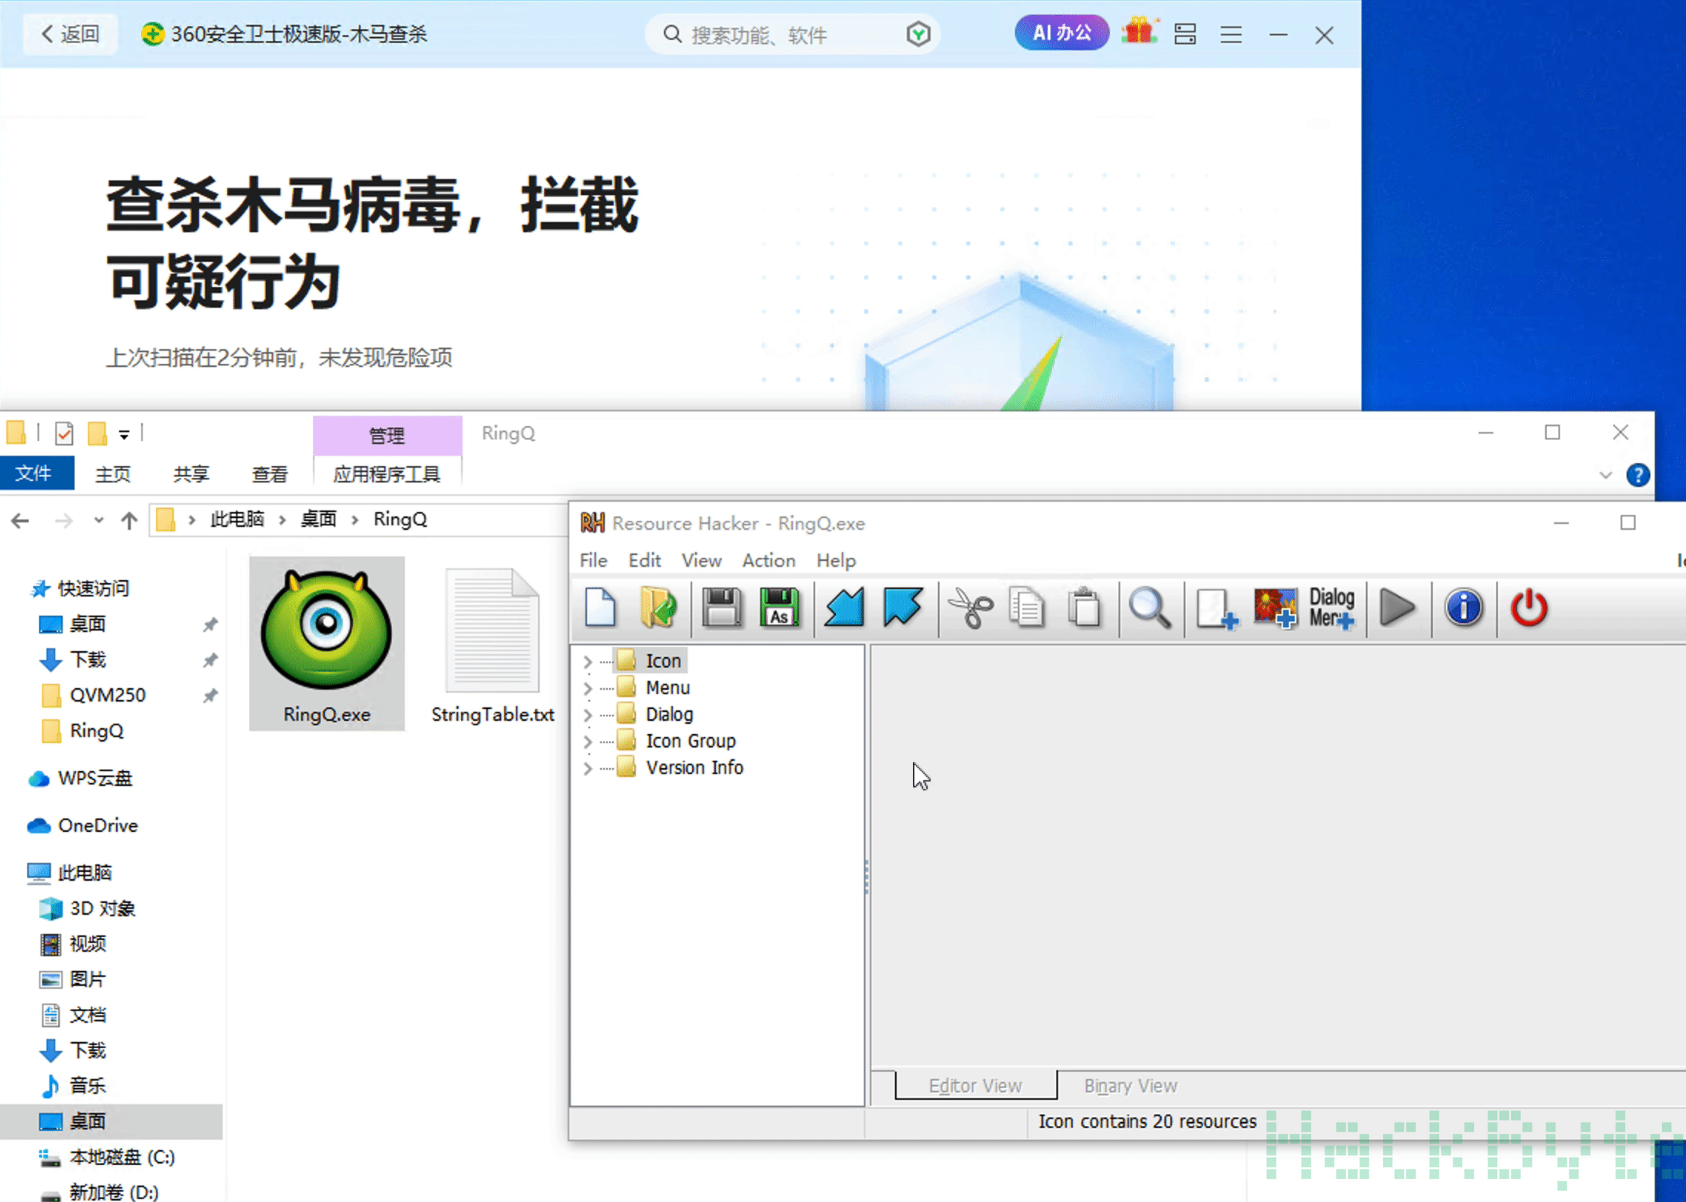Click the Copy icon in Resource Hacker toolbar
Image resolution: width=1686 pixels, height=1202 pixels.
pos(1027,608)
